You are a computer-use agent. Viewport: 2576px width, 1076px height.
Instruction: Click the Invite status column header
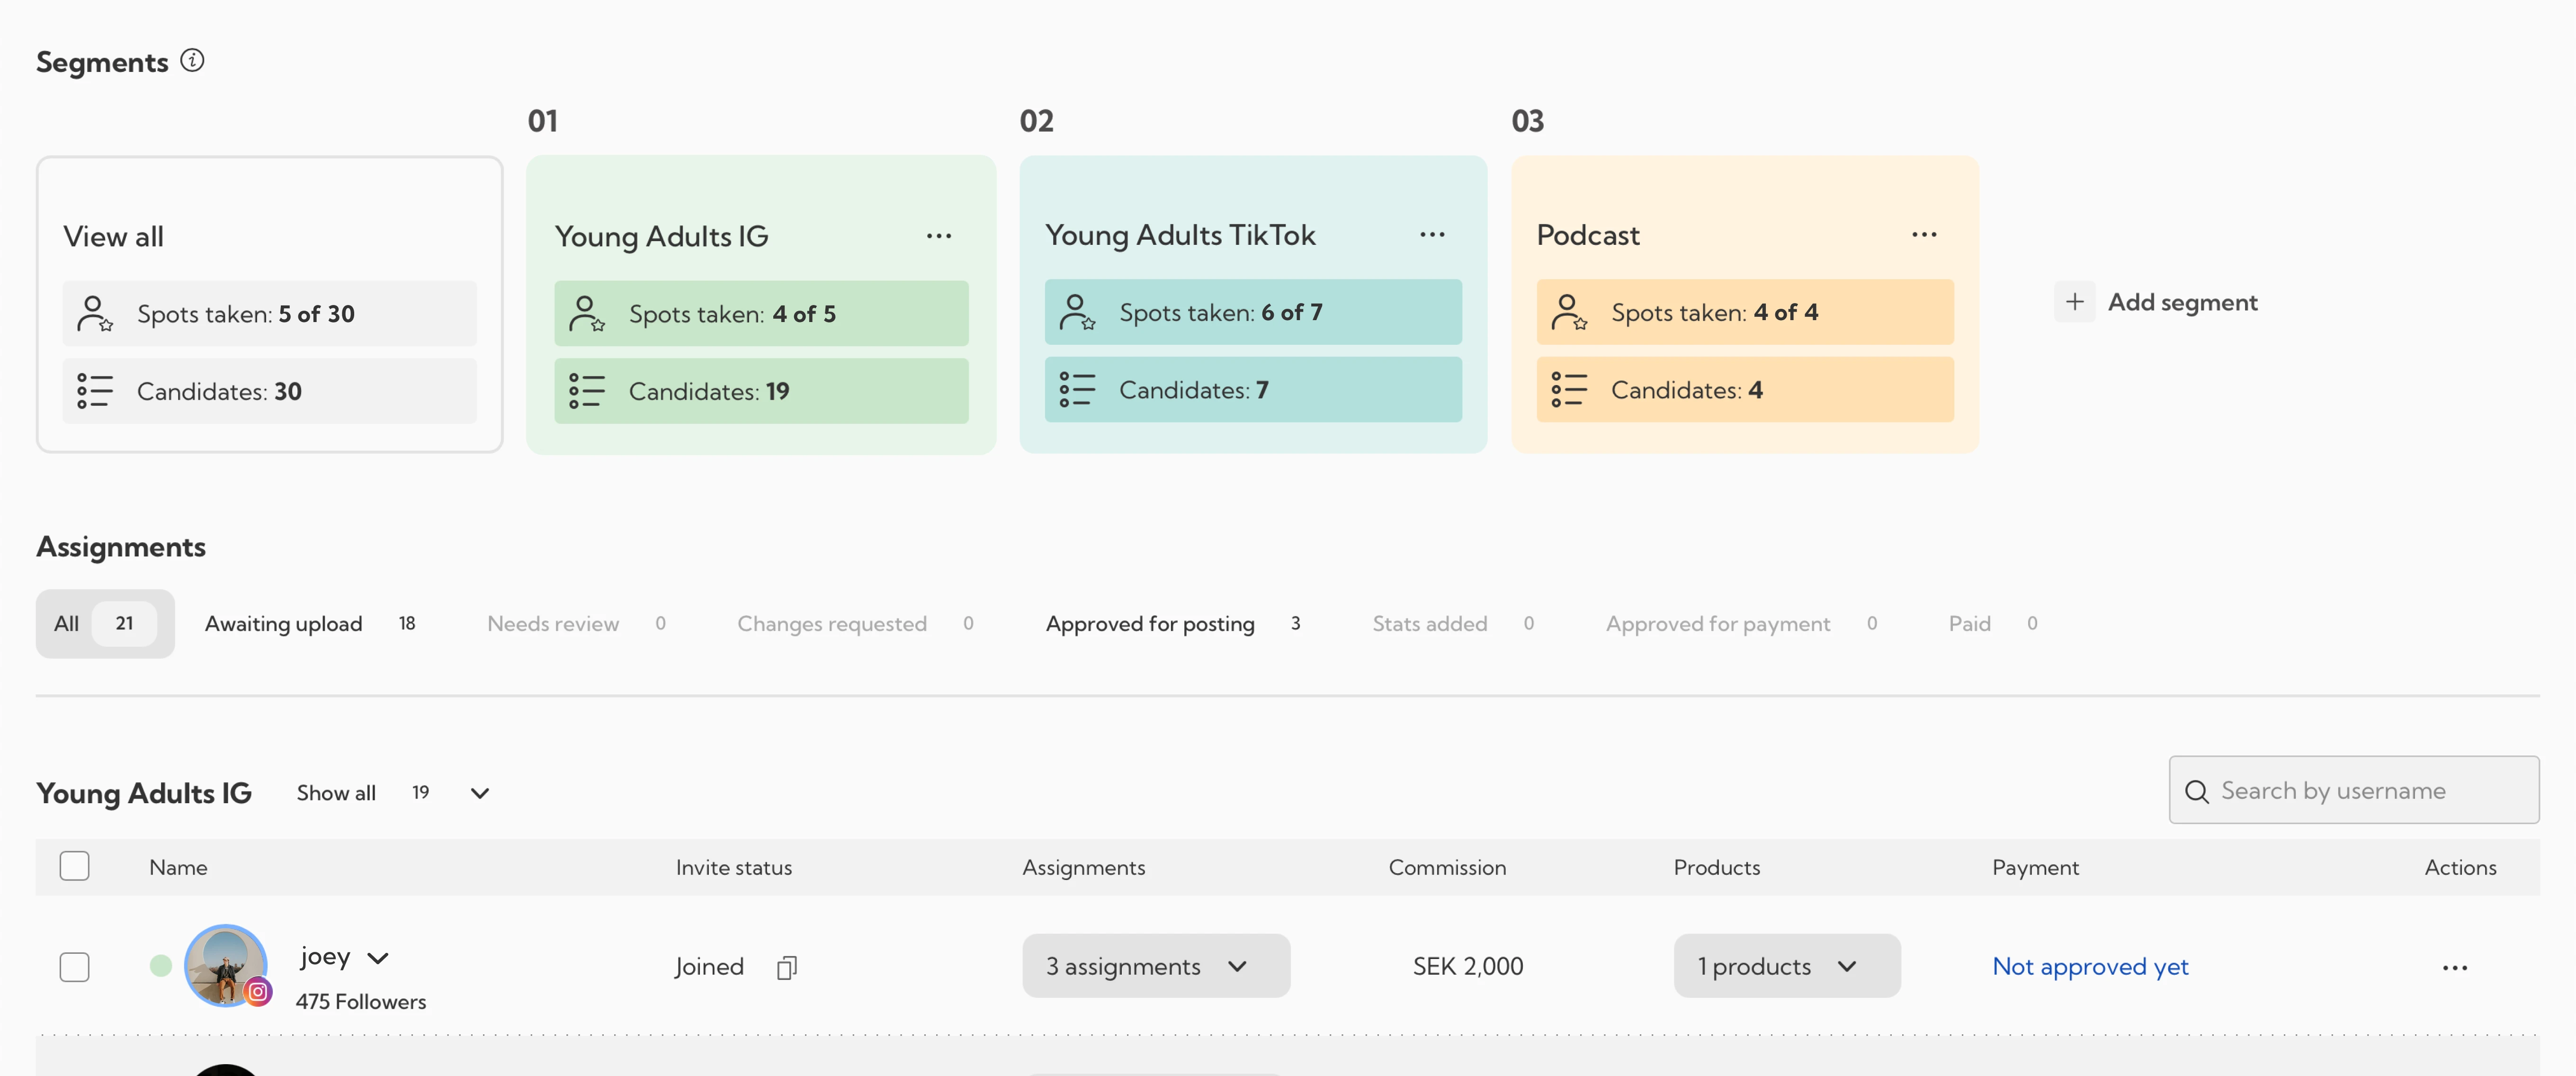[x=734, y=867]
